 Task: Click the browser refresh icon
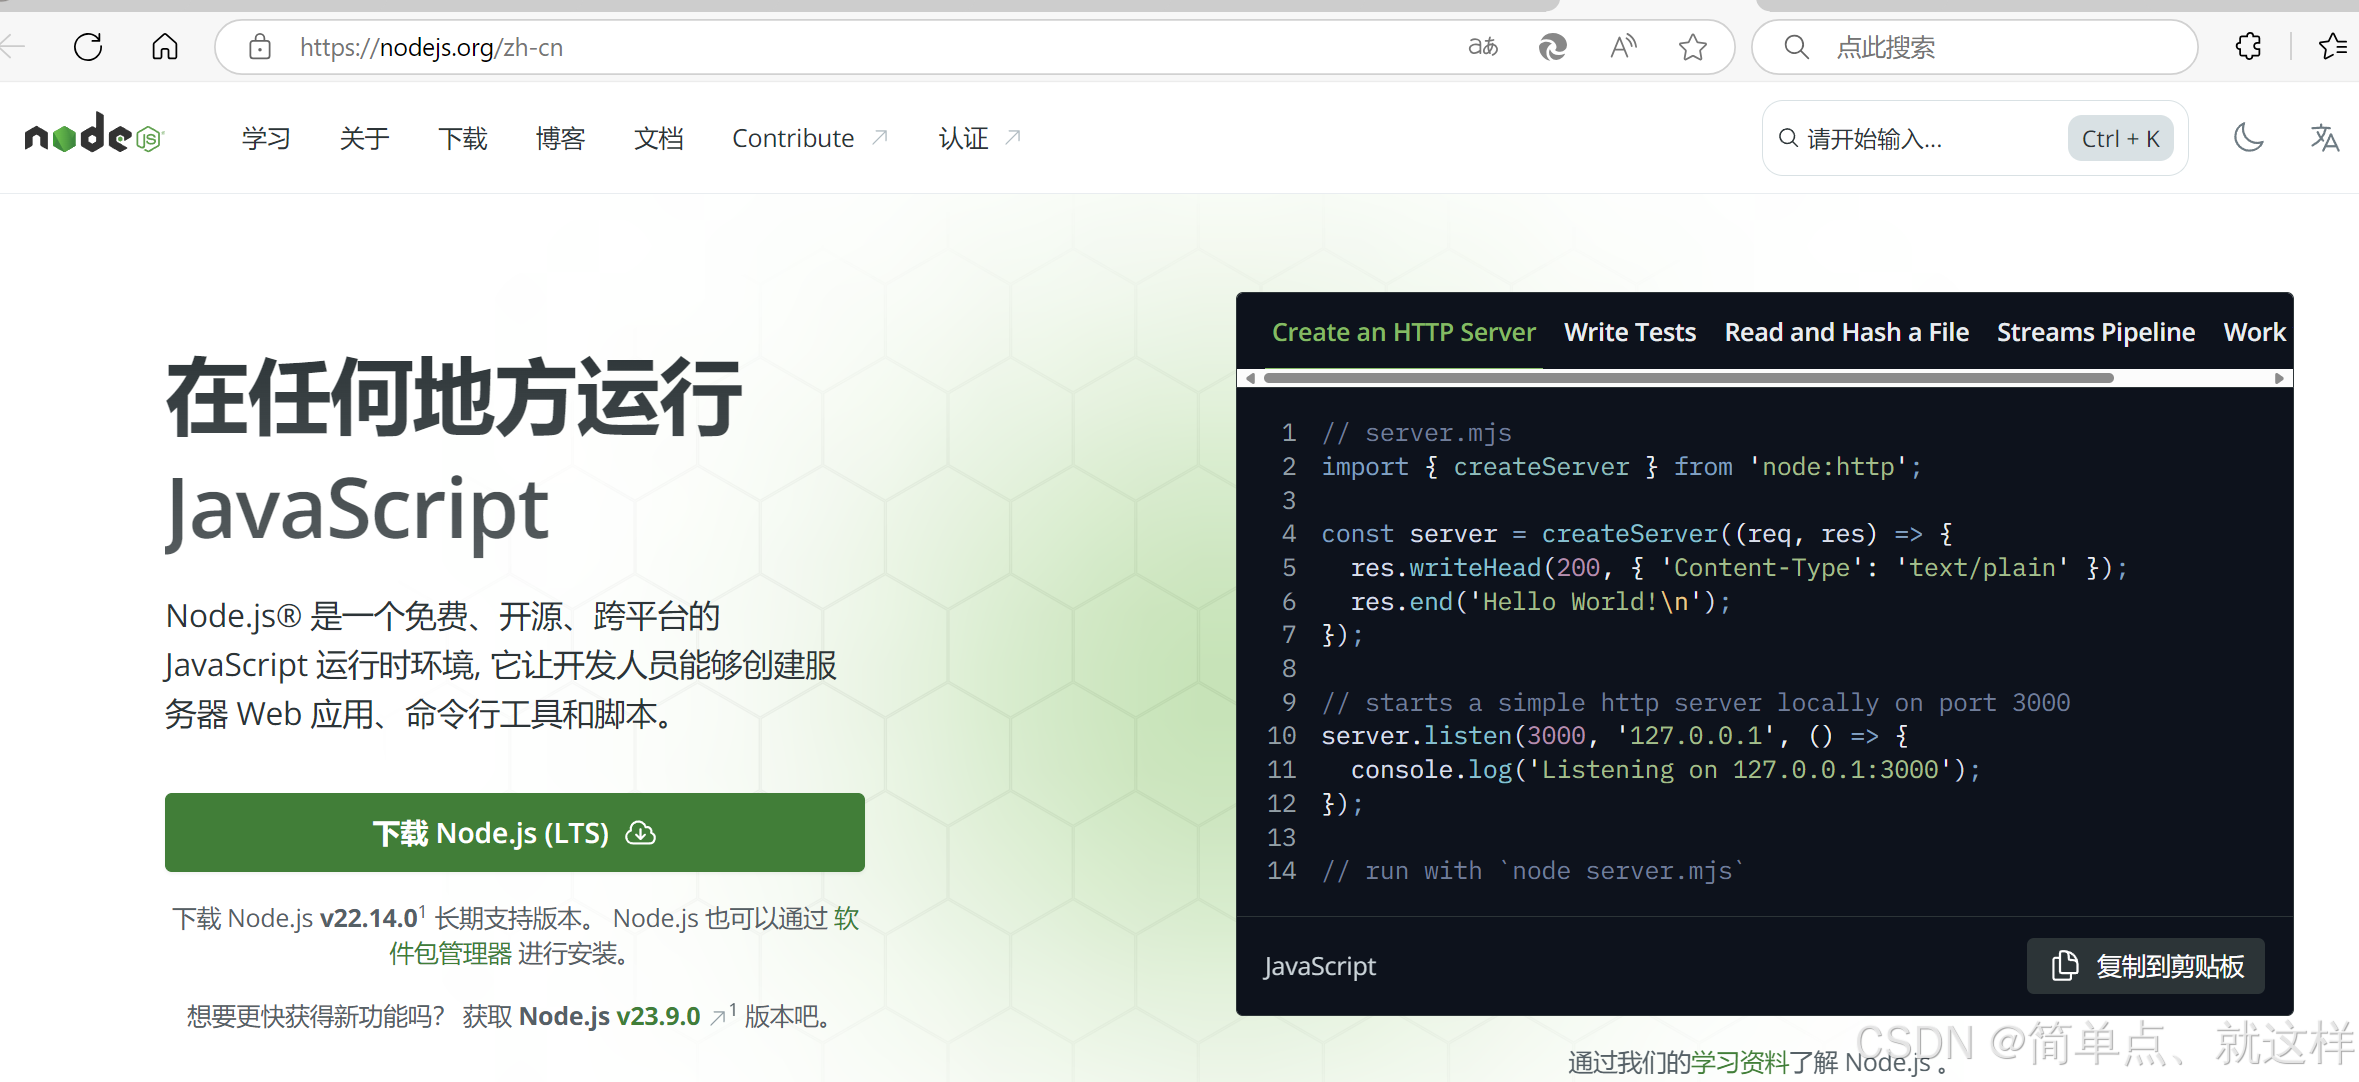[88, 47]
